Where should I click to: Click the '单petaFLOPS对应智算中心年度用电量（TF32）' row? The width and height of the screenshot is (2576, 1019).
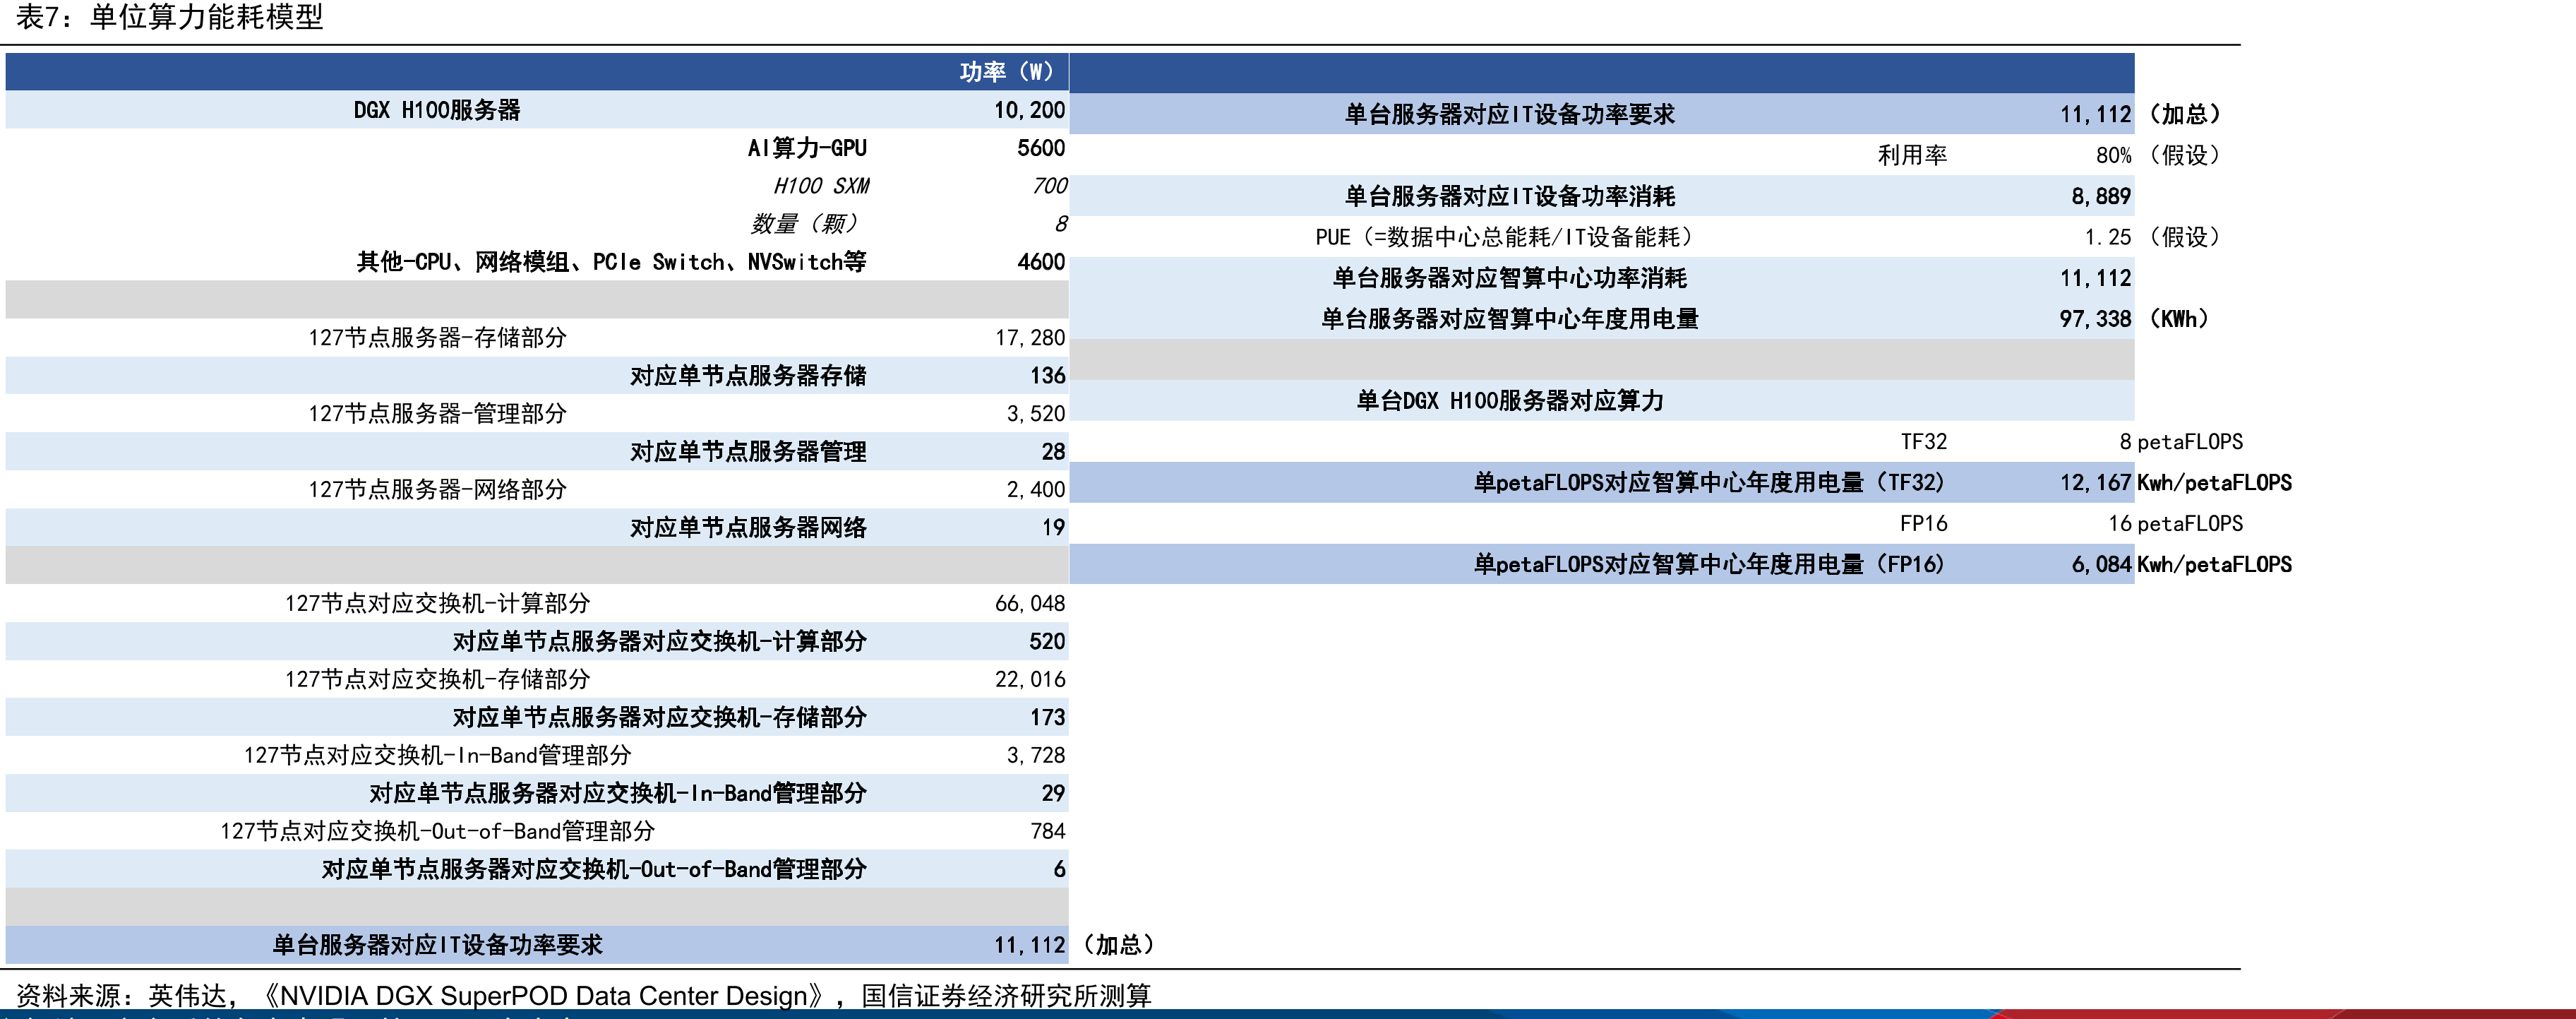[1602, 482]
